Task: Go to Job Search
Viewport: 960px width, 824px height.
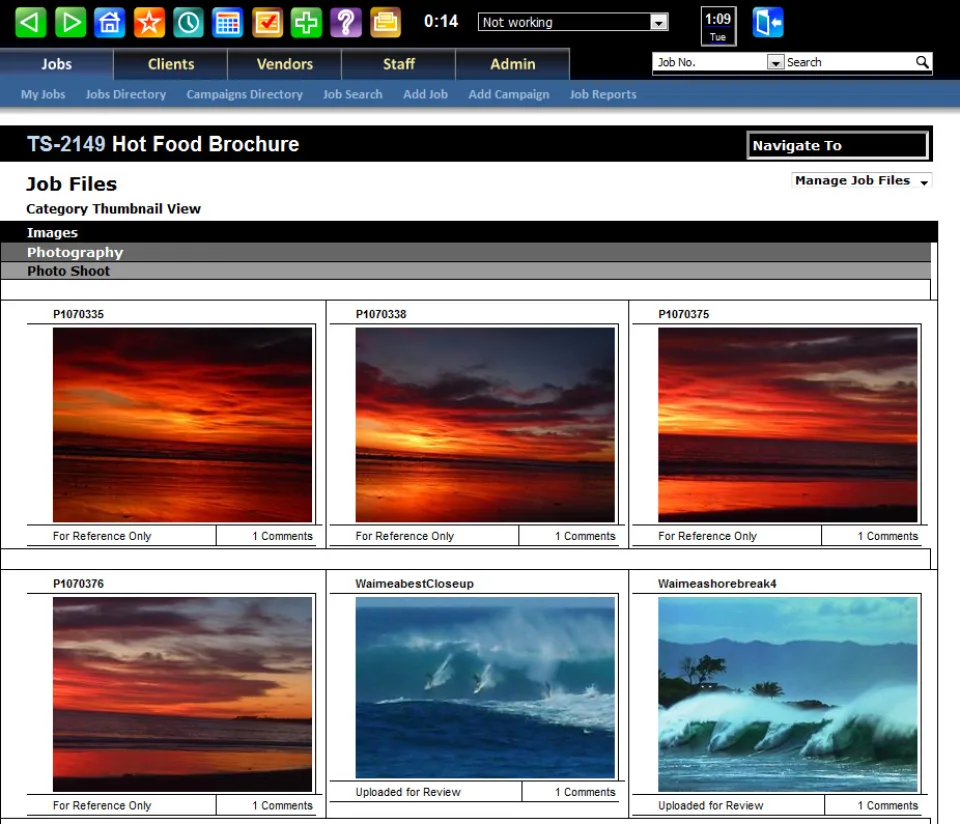Action: coord(353,94)
